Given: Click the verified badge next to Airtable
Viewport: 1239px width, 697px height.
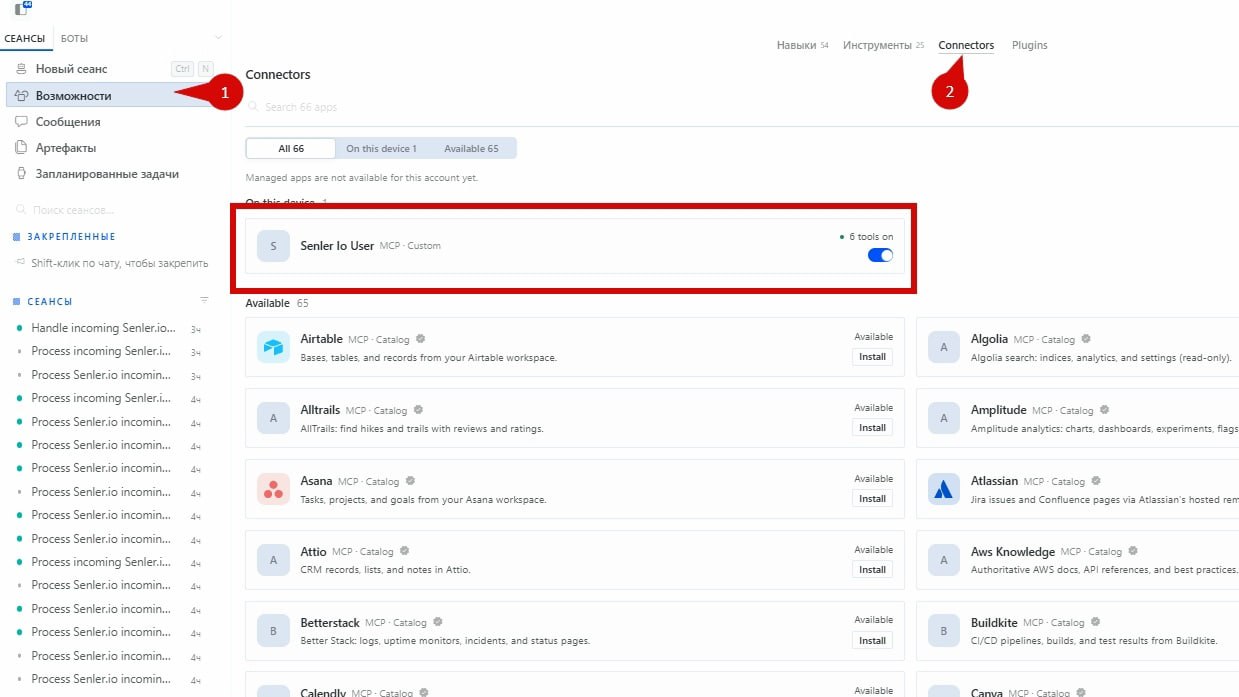Looking at the screenshot, I should coord(421,339).
